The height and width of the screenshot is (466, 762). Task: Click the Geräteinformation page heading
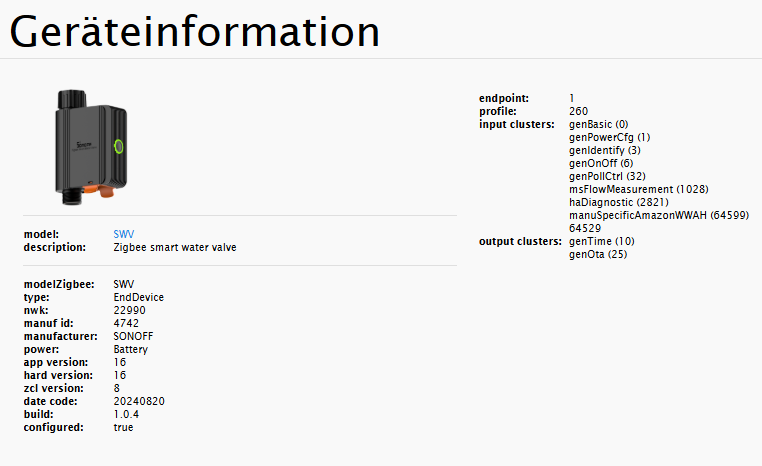(x=195, y=32)
